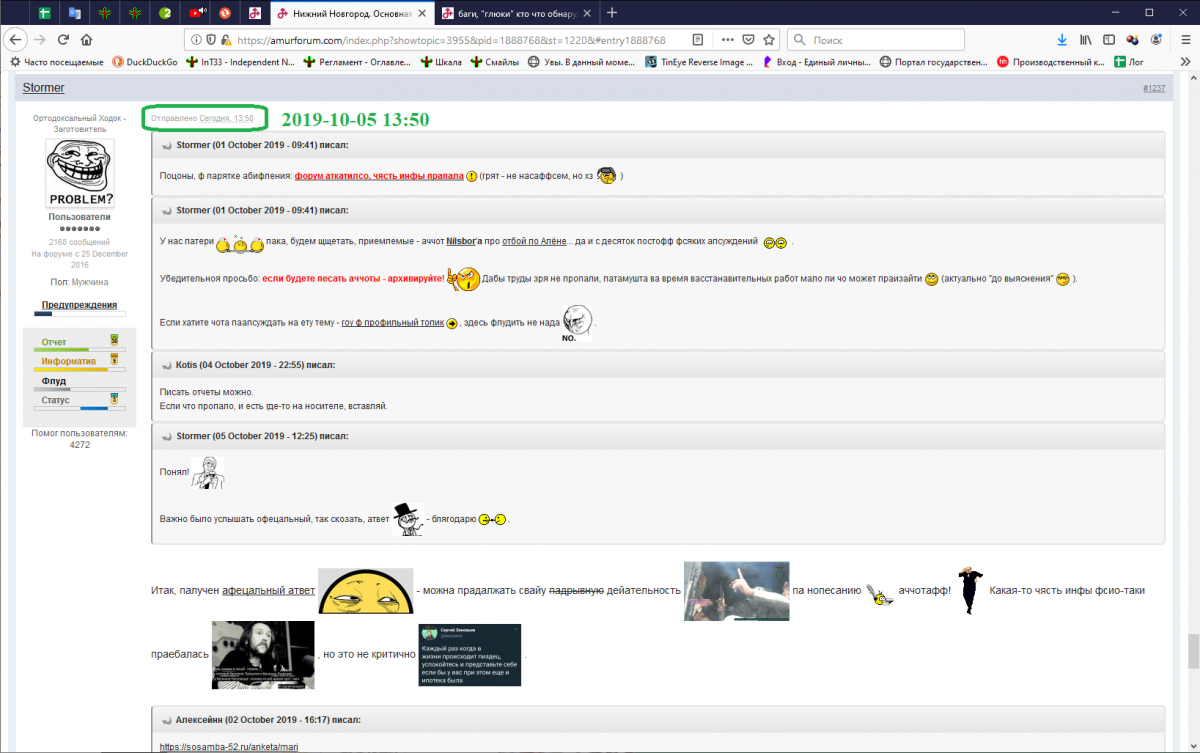1200x753 pixels.
Task: Open a new browser tab
Action: click(612, 13)
